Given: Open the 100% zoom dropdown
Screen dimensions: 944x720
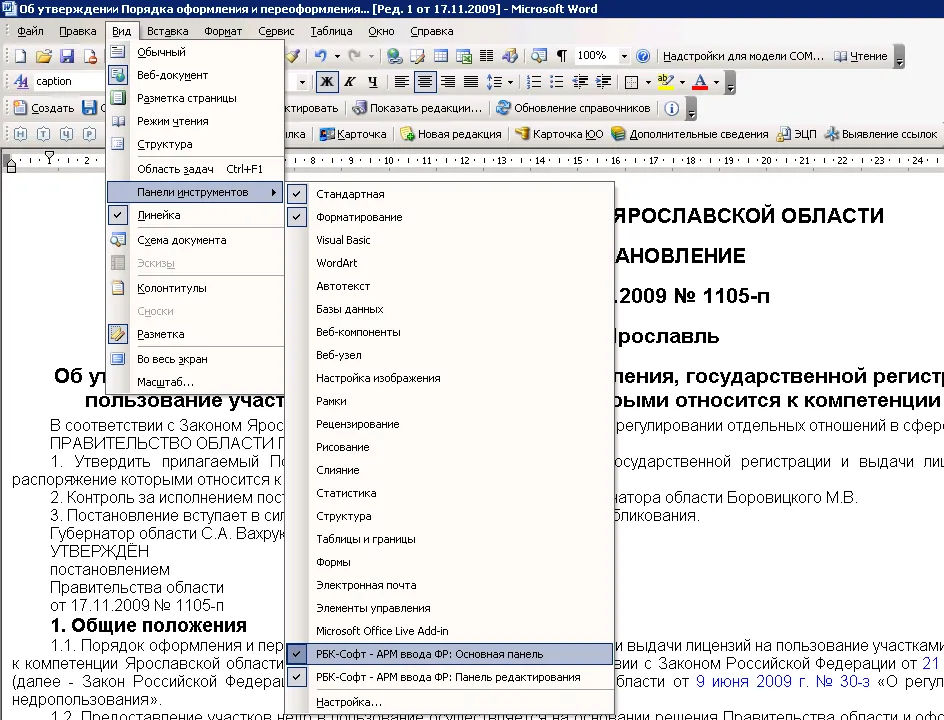Looking at the screenshot, I should tap(624, 56).
